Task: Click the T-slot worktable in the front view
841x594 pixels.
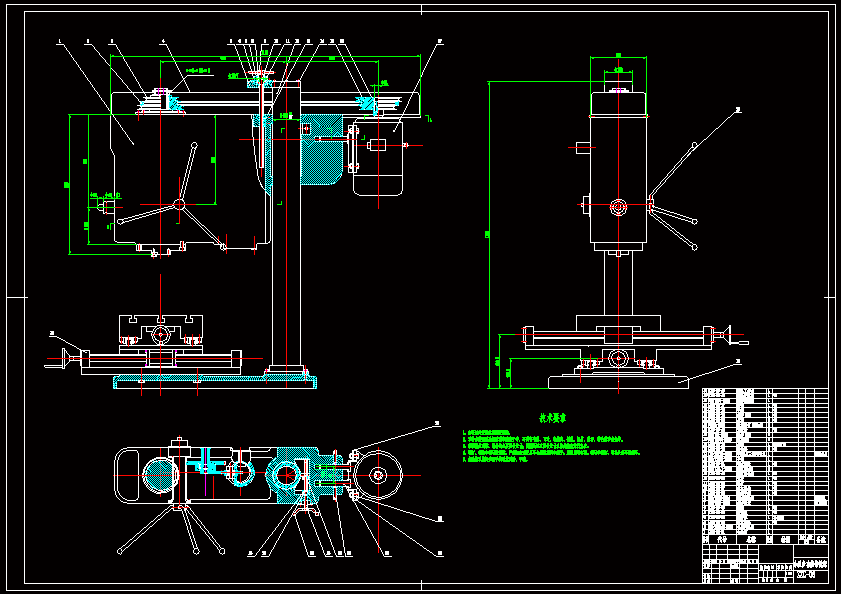Action: [x=161, y=329]
